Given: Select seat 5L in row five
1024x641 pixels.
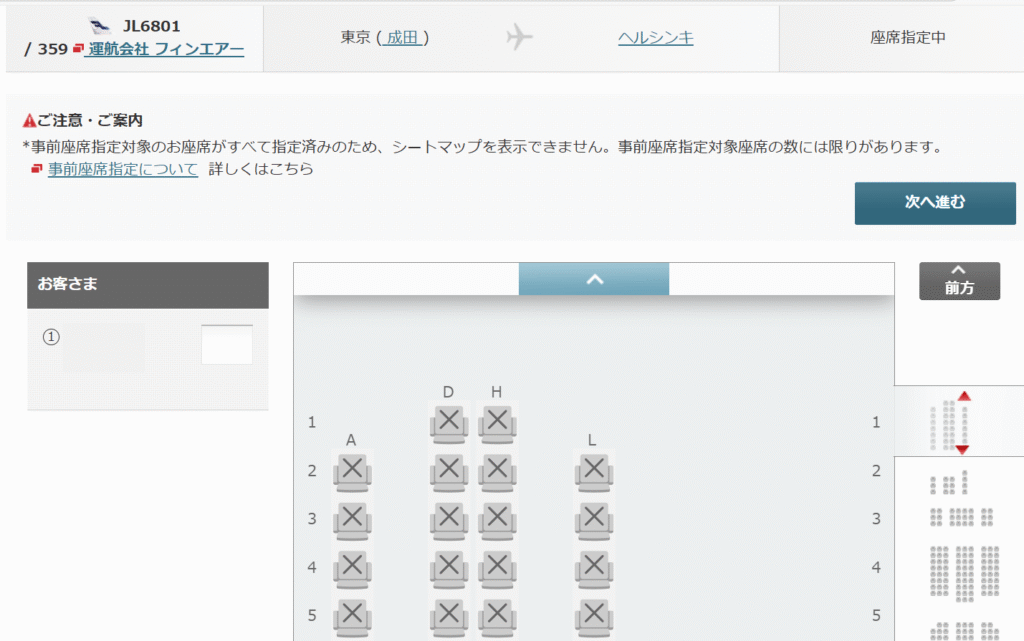Looking at the screenshot, I should click(x=594, y=614).
